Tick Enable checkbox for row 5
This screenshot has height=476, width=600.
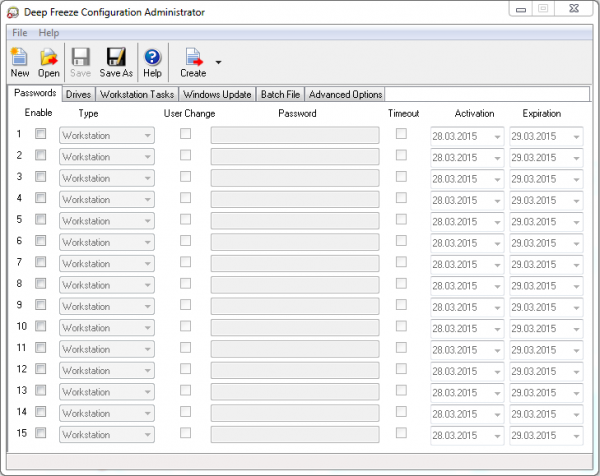tap(41, 219)
